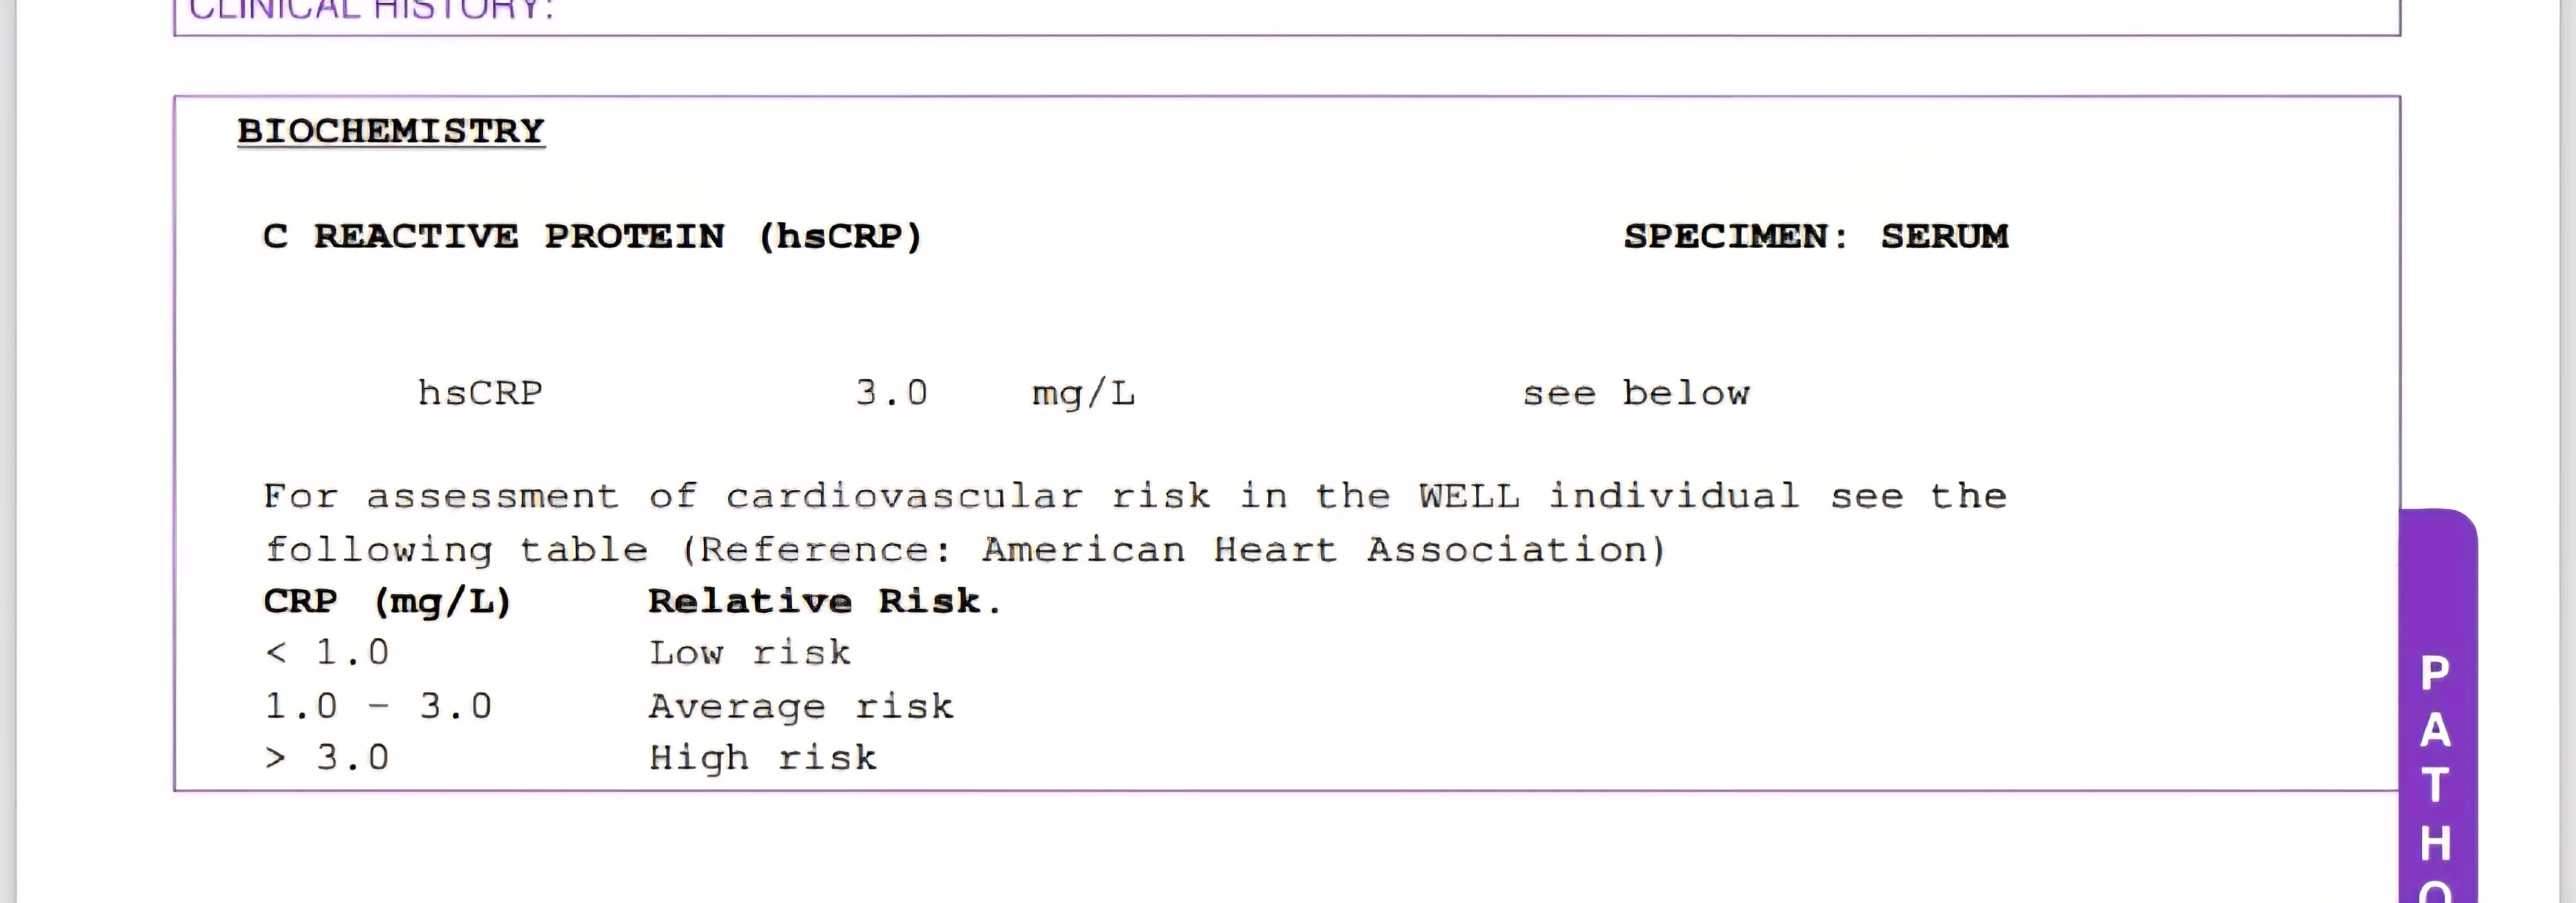The width and height of the screenshot is (2576, 903).
Task: Click the 'see below' reference text
Action: click(x=1636, y=393)
